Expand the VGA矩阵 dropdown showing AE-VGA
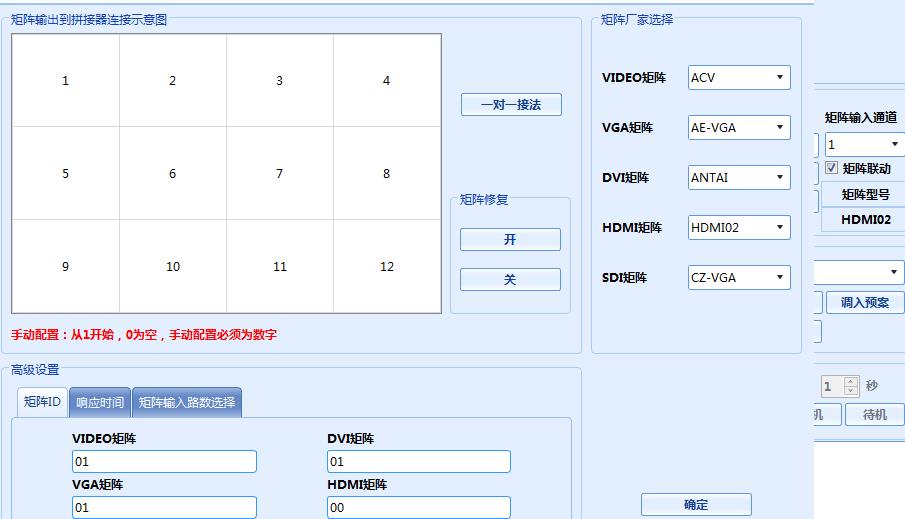 tap(740, 128)
